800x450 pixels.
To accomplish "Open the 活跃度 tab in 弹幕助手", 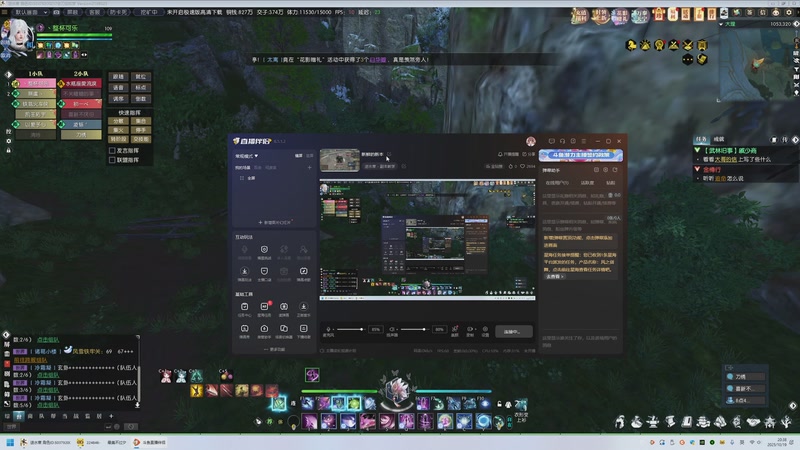I will (587, 183).
